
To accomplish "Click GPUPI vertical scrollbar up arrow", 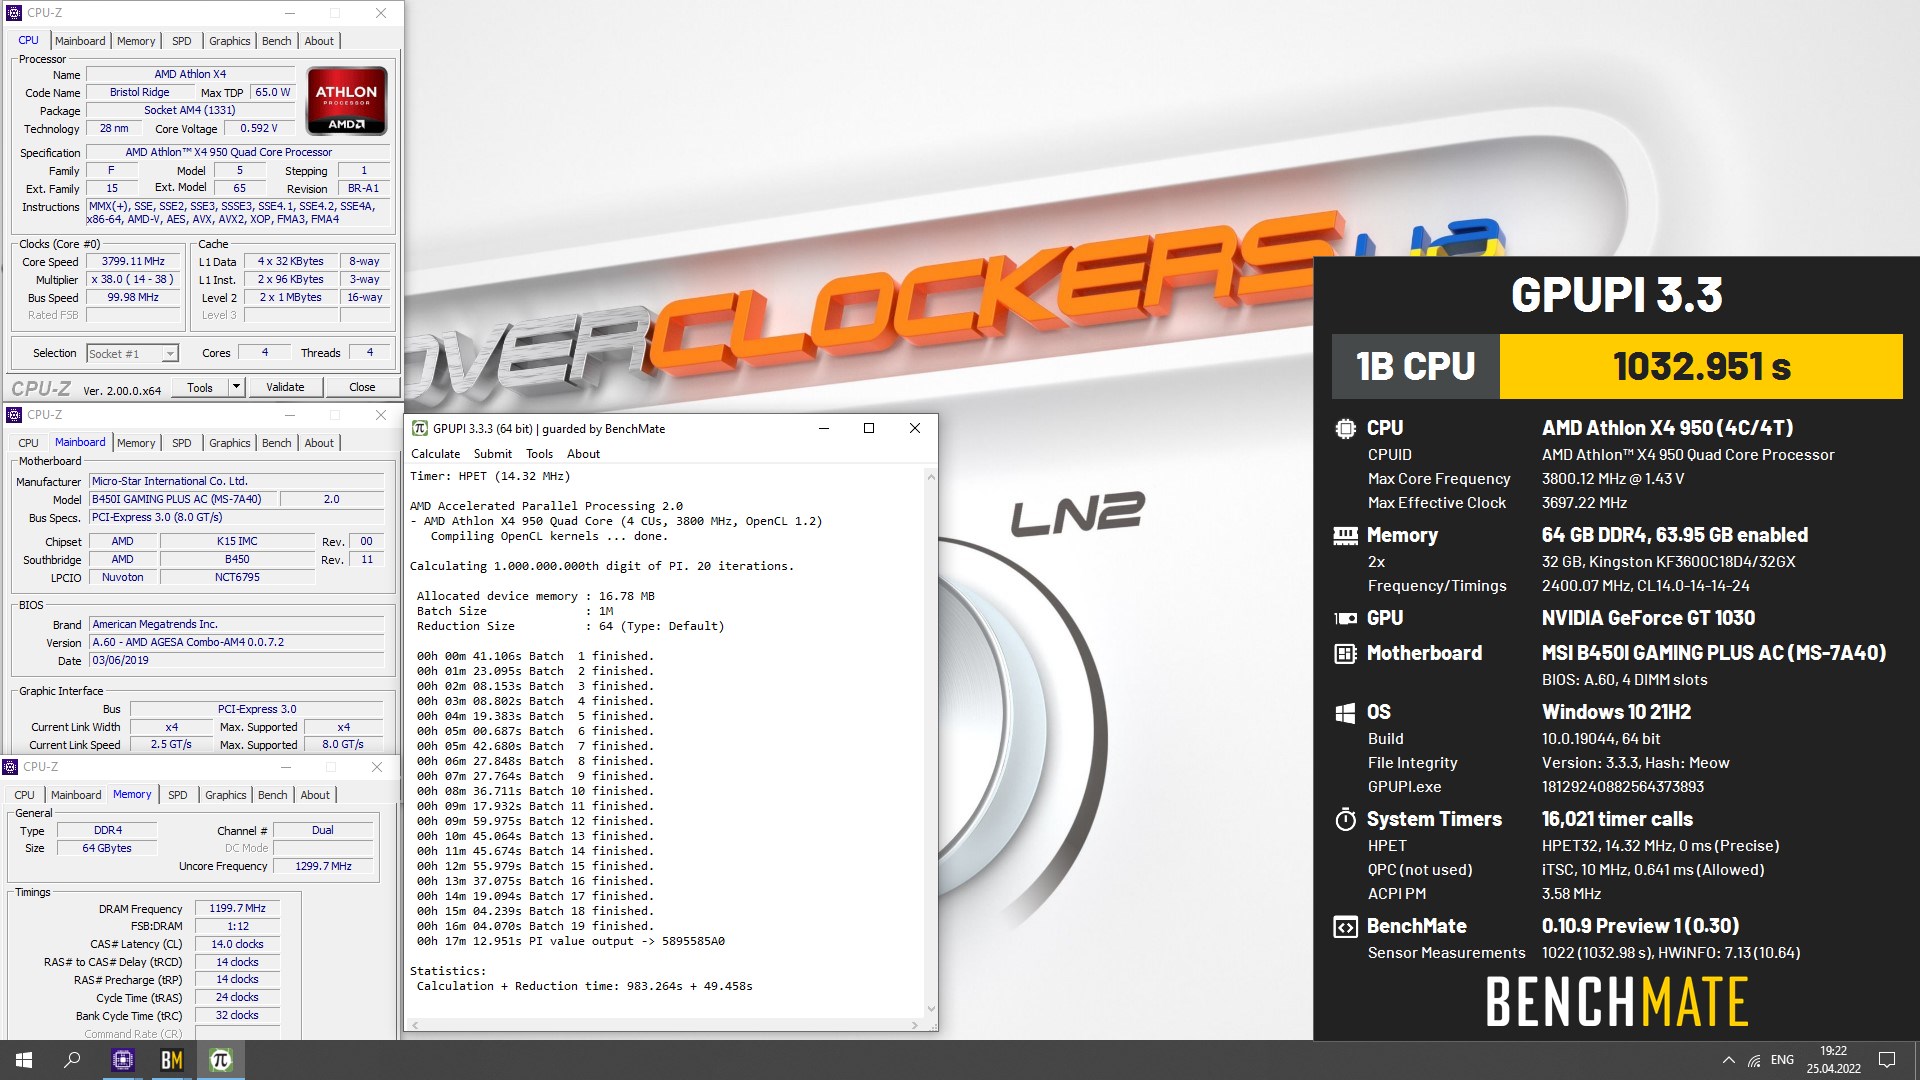I will [931, 477].
